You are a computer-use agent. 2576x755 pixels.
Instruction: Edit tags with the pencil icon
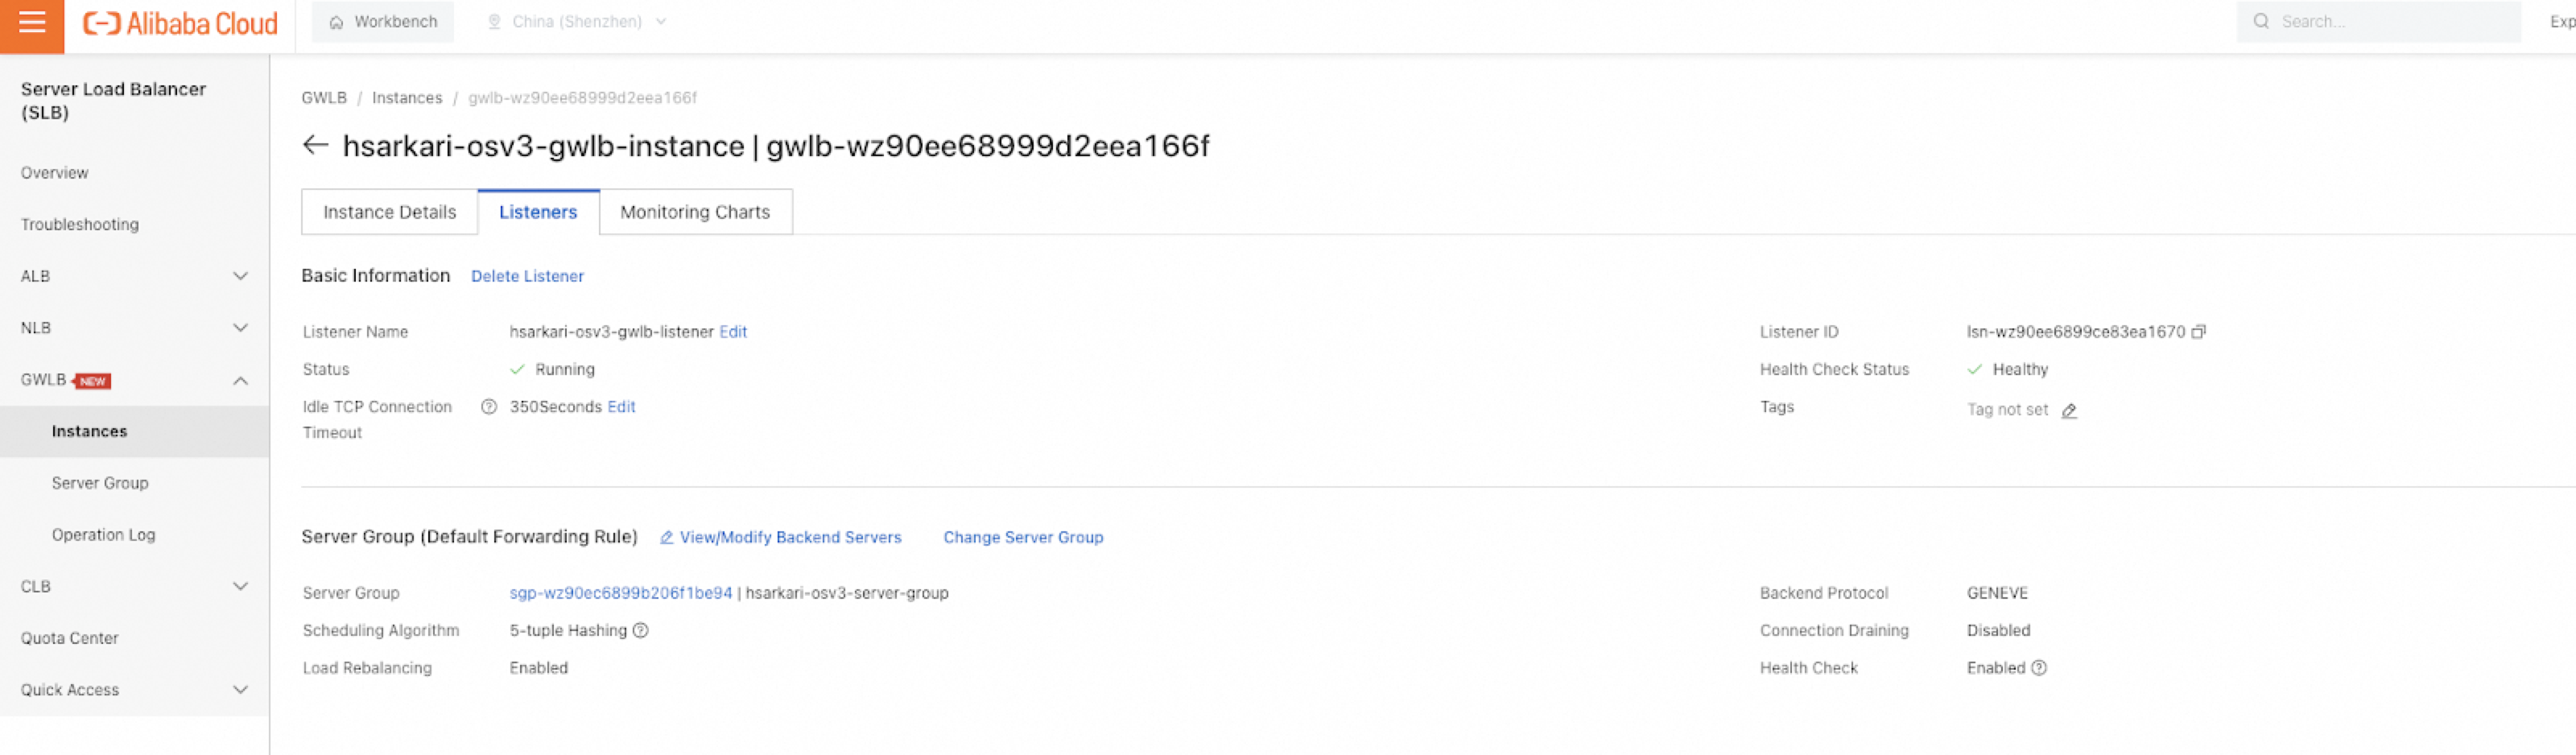point(2069,411)
